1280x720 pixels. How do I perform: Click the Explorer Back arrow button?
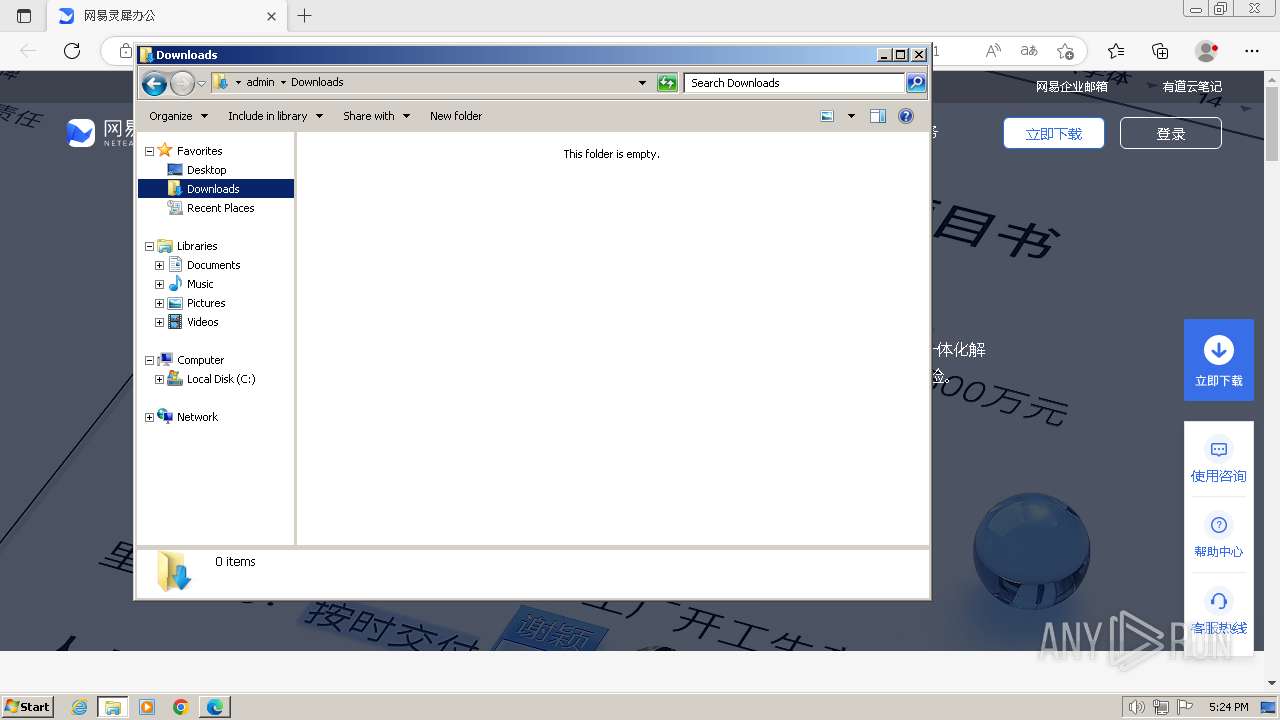point(154,84)
